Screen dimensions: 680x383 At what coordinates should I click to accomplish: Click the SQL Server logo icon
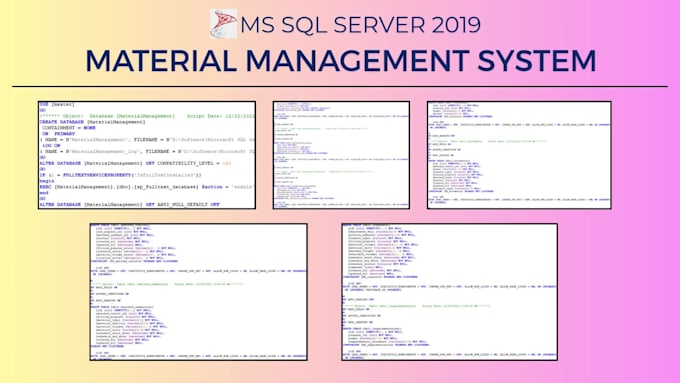[x=224, y=23]
